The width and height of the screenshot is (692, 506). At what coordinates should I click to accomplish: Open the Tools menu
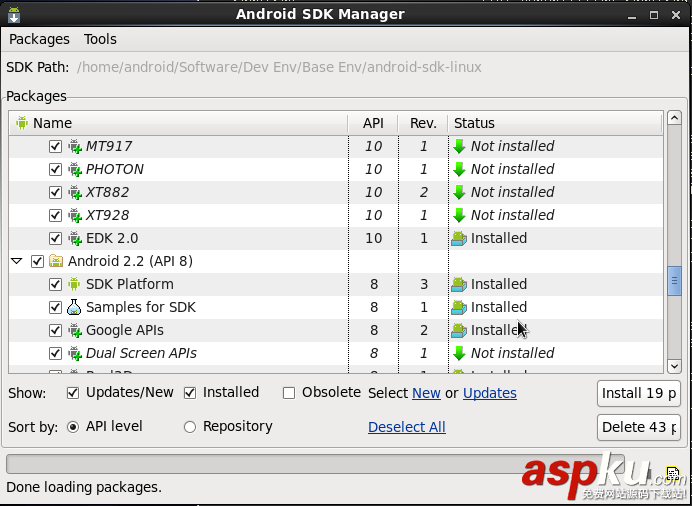[x=100, y=39]
